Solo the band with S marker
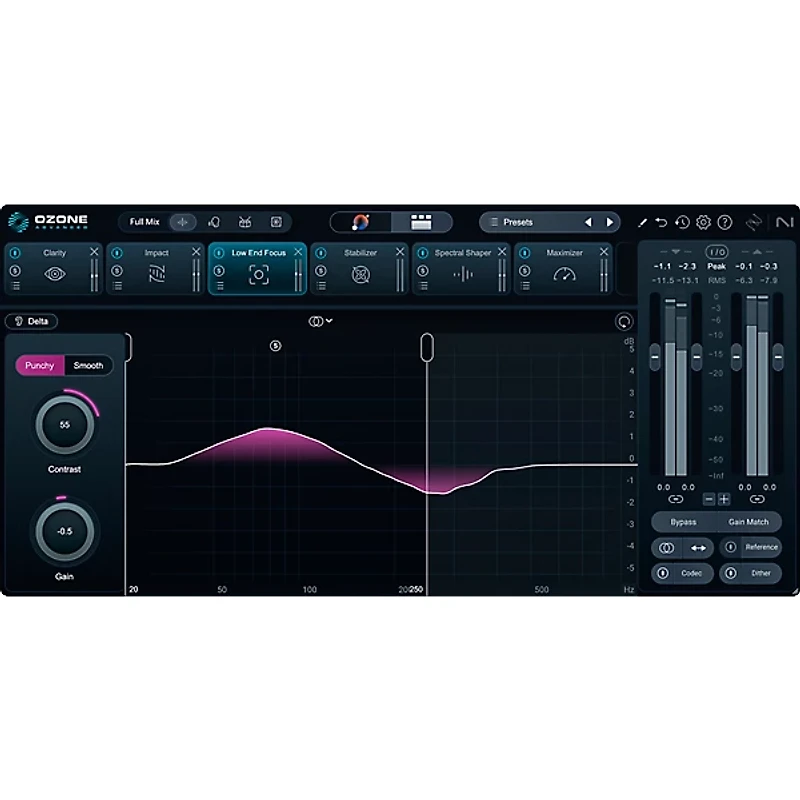Image resolution: width=800 pixels, height=800 pixels. coord(276,346)
